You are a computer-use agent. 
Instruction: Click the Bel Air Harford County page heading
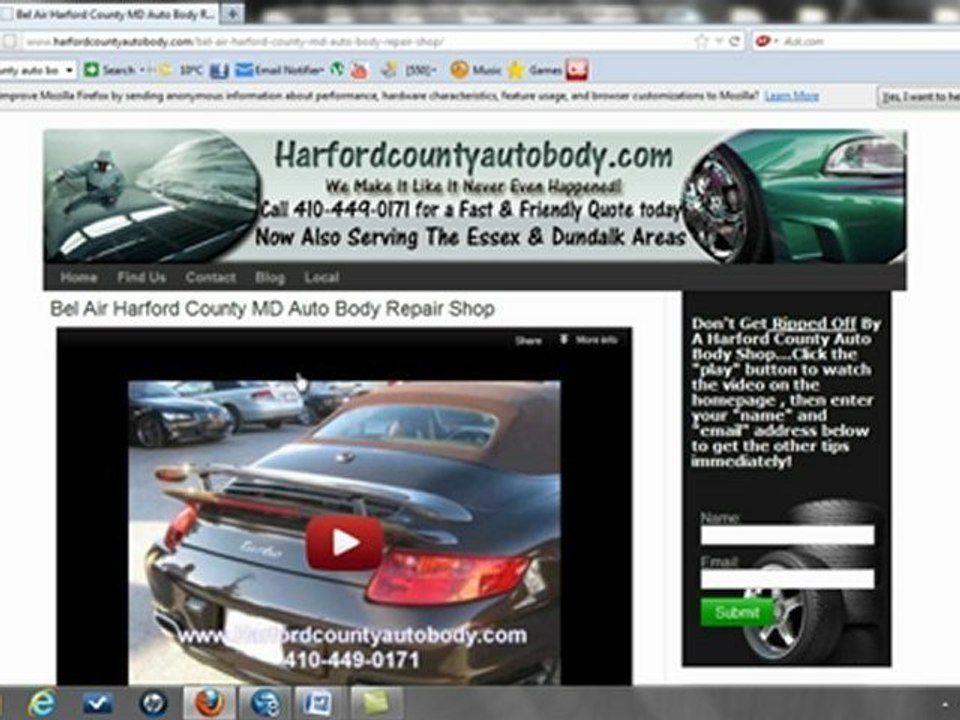[x=272, y=309]
